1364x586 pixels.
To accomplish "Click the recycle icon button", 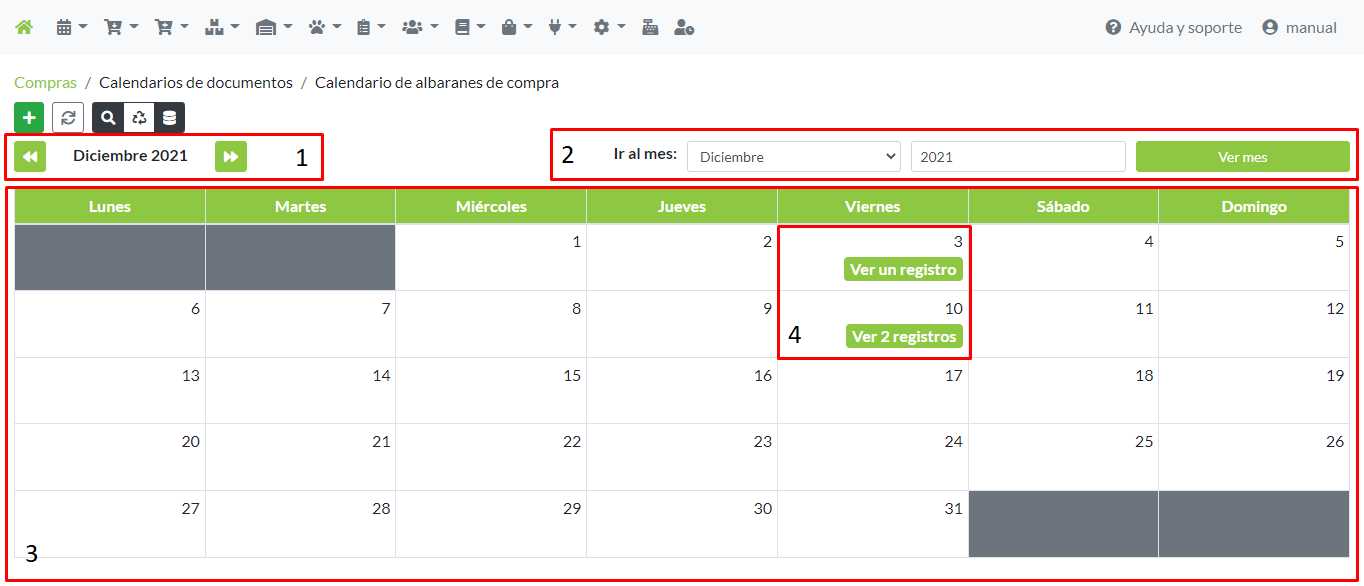I will [x=139, y=118].
